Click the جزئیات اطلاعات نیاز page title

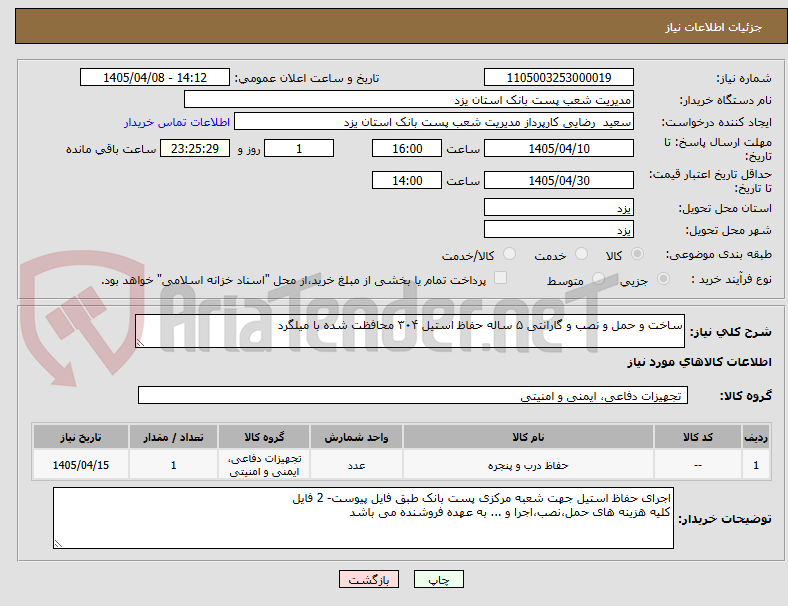tap(714, 27)
